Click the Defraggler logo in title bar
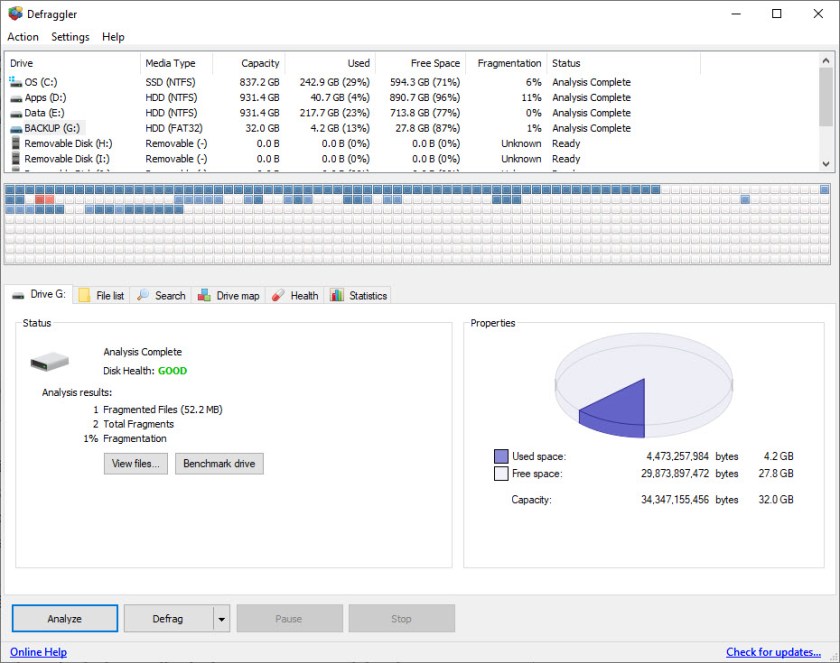The height and width of the screenshot is (663, 840). point(14,14)
